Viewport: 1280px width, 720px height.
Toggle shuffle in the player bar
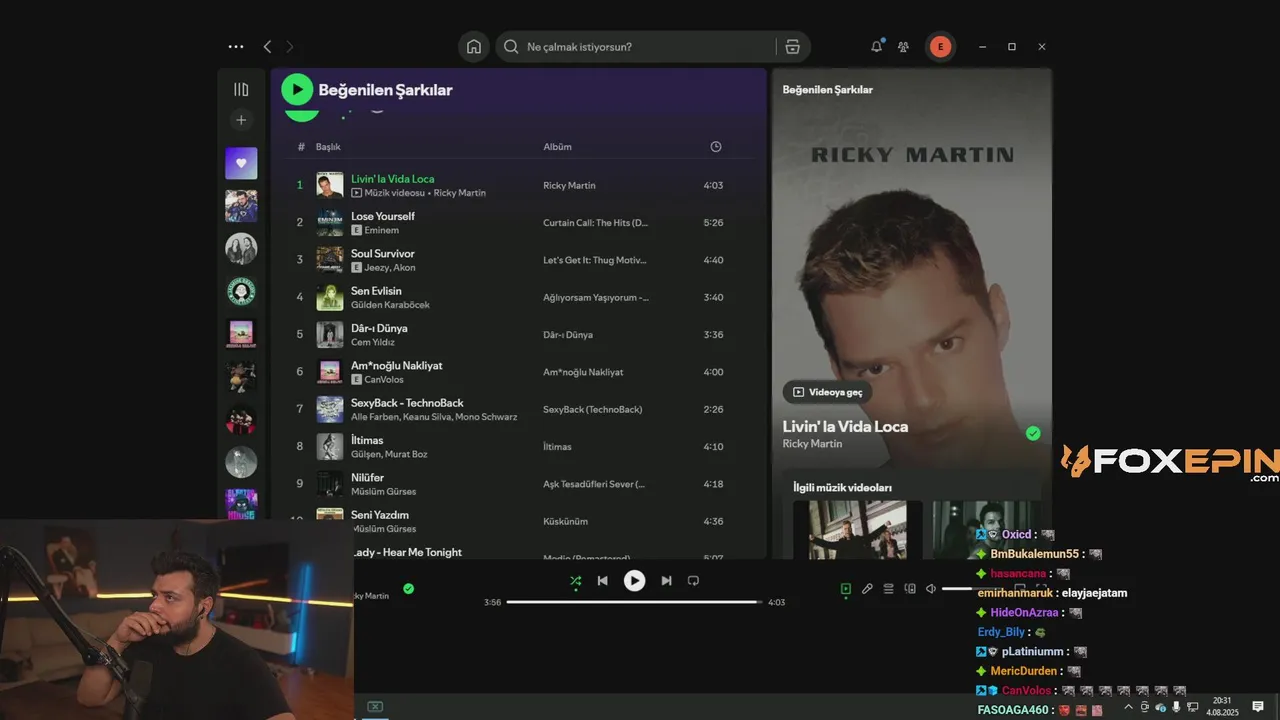click(x=575, y=581)
